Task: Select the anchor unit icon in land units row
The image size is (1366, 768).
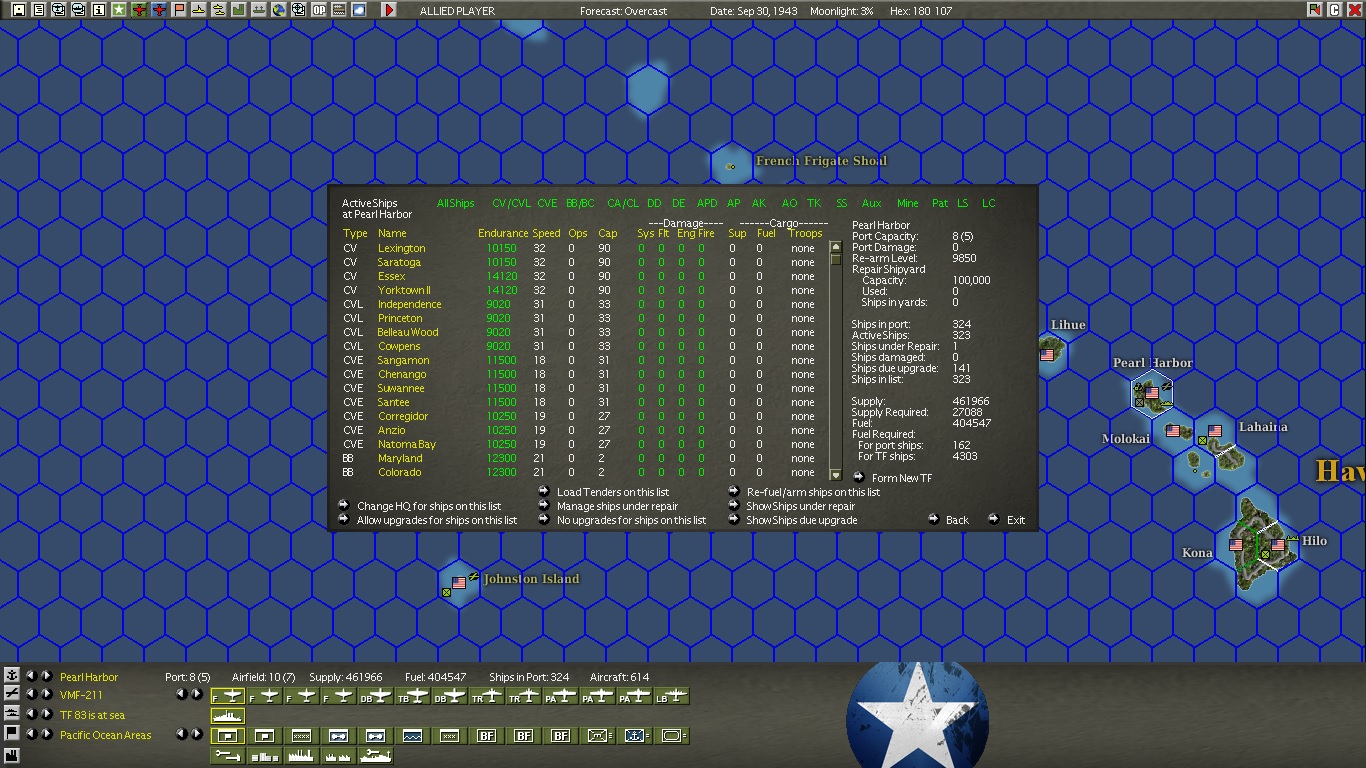Action: [635, 736]
